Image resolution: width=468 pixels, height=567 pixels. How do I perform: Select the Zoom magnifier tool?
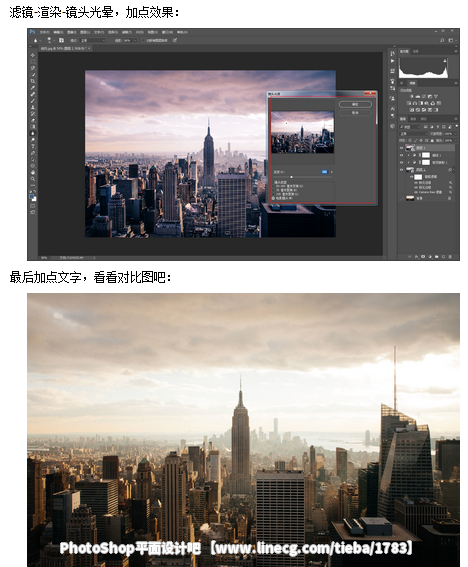pyautogui.click(x=33, y=178)
